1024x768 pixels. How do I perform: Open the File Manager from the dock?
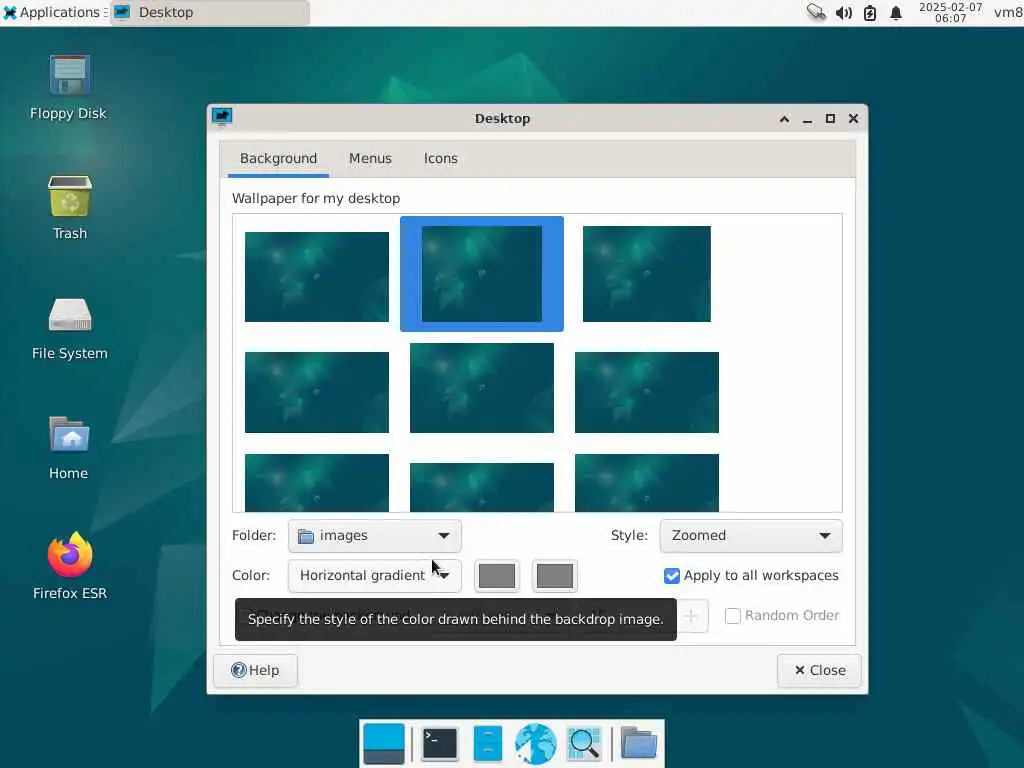(x=487, y=743)
